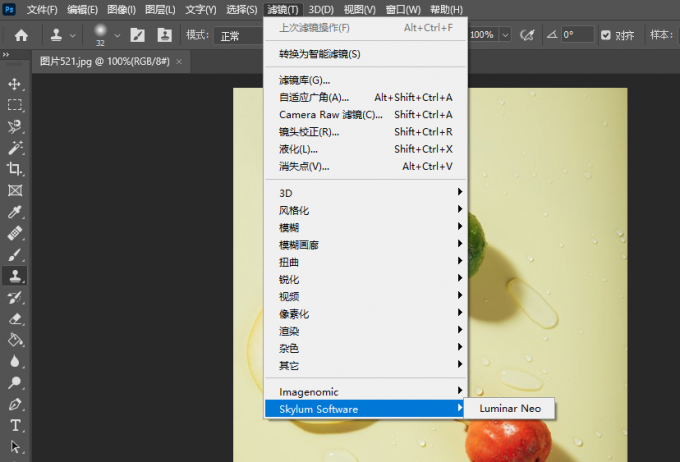Open the 模式 blend mode dropdown
Image resolution: width=680 pixels, height=462 pixels.
pos(239,36)
